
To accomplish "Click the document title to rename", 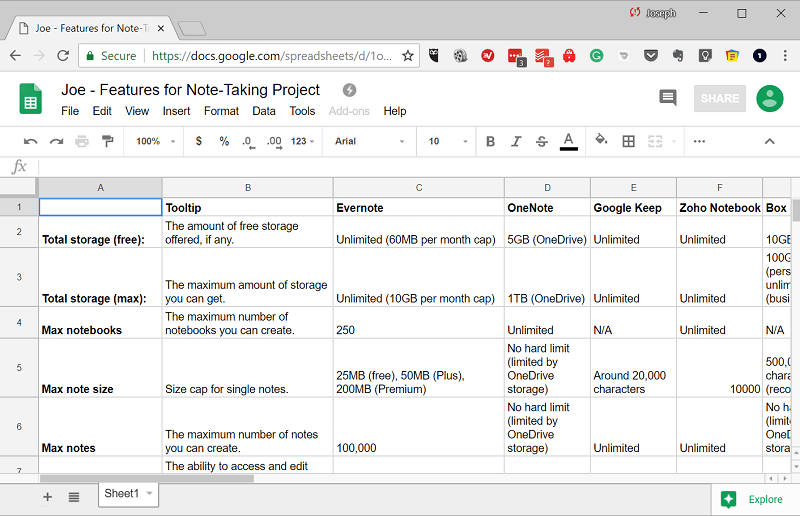I will [190, 90].
